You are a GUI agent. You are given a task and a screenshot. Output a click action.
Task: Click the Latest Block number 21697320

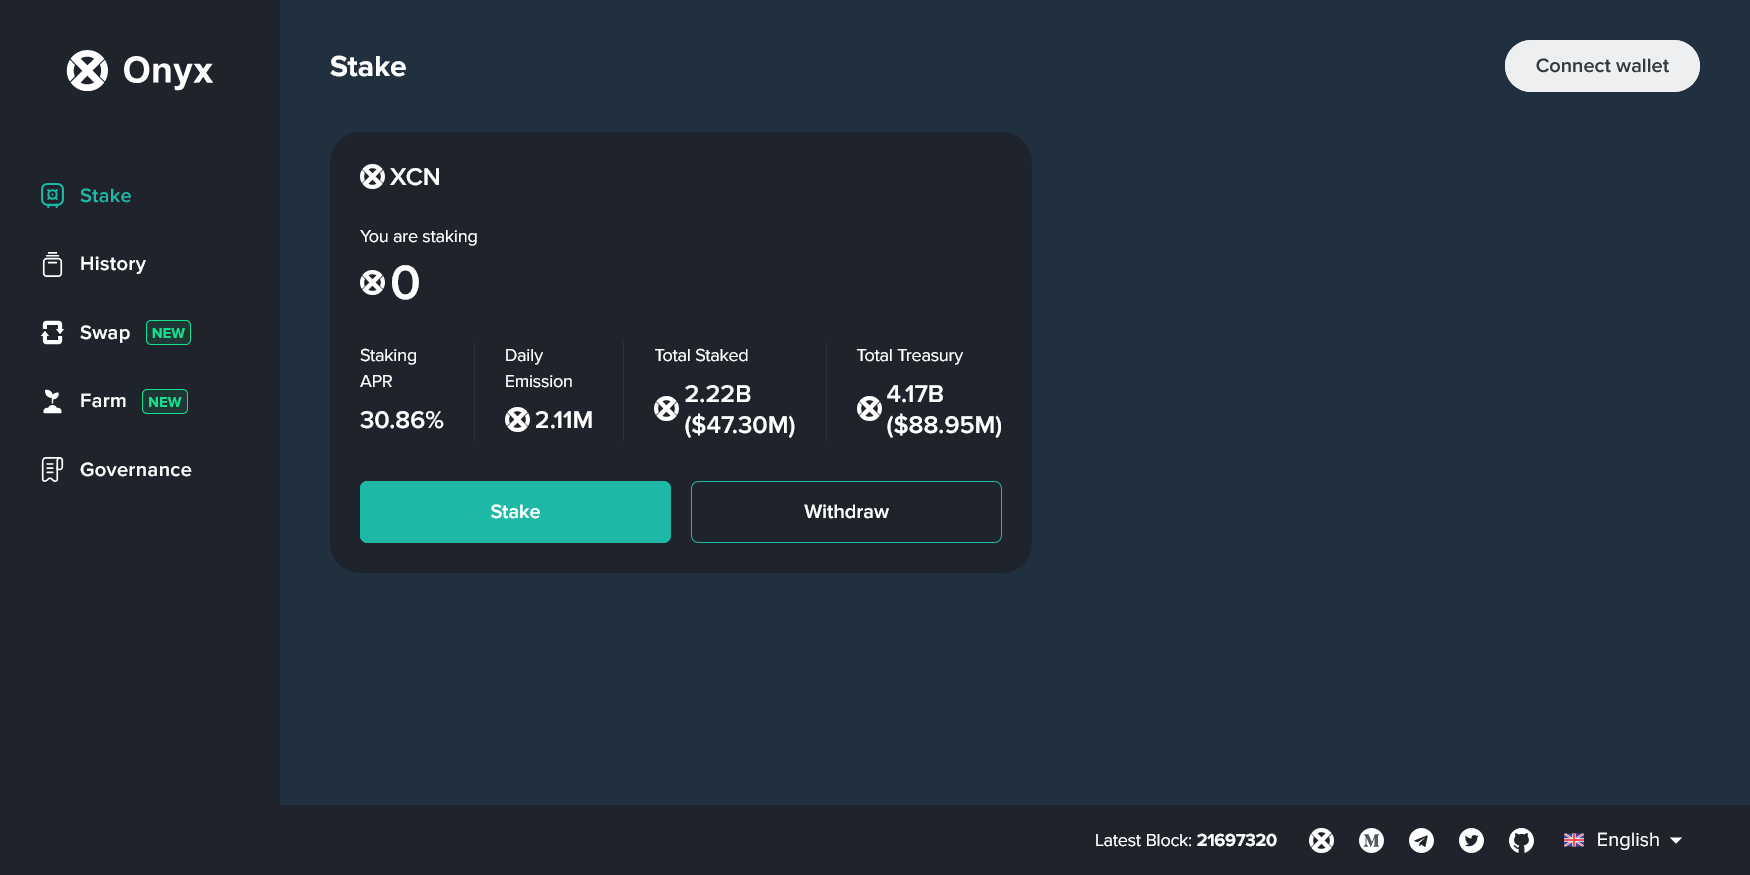click(x=1237, y=840)
